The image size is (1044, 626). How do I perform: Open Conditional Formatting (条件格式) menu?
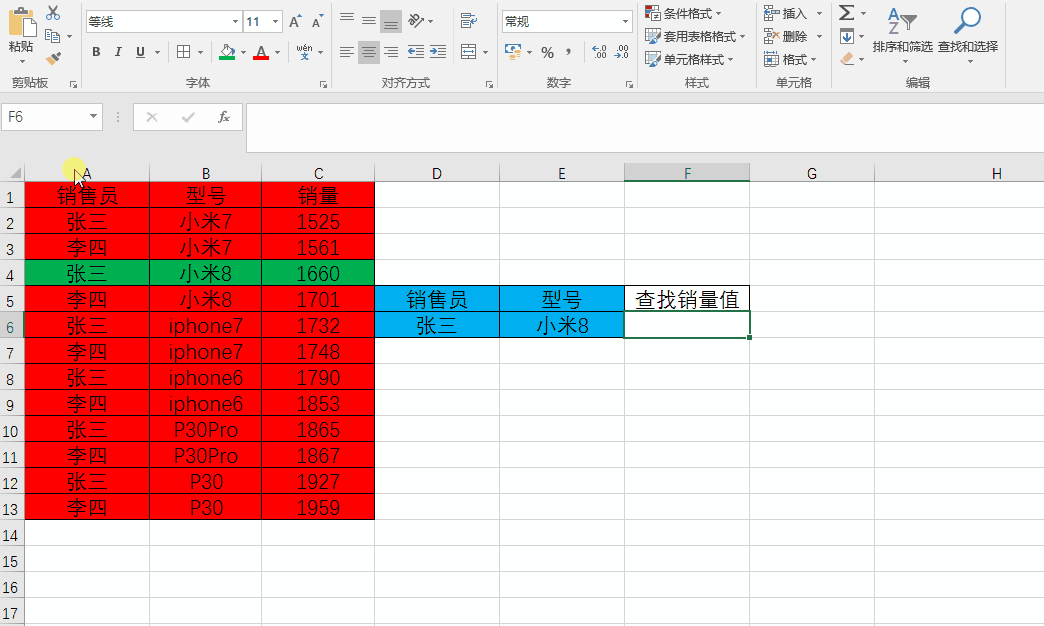tap(683, 13)
